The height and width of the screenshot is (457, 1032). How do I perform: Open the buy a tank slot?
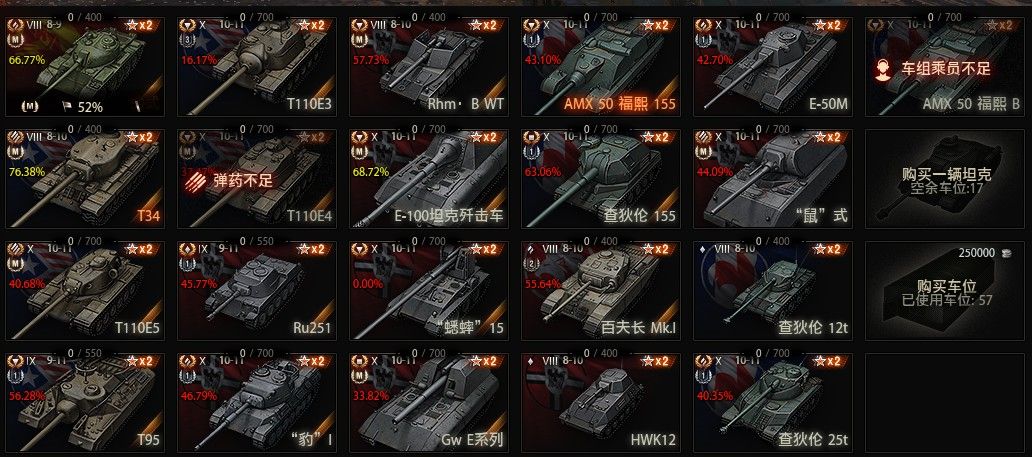point(945,179)
